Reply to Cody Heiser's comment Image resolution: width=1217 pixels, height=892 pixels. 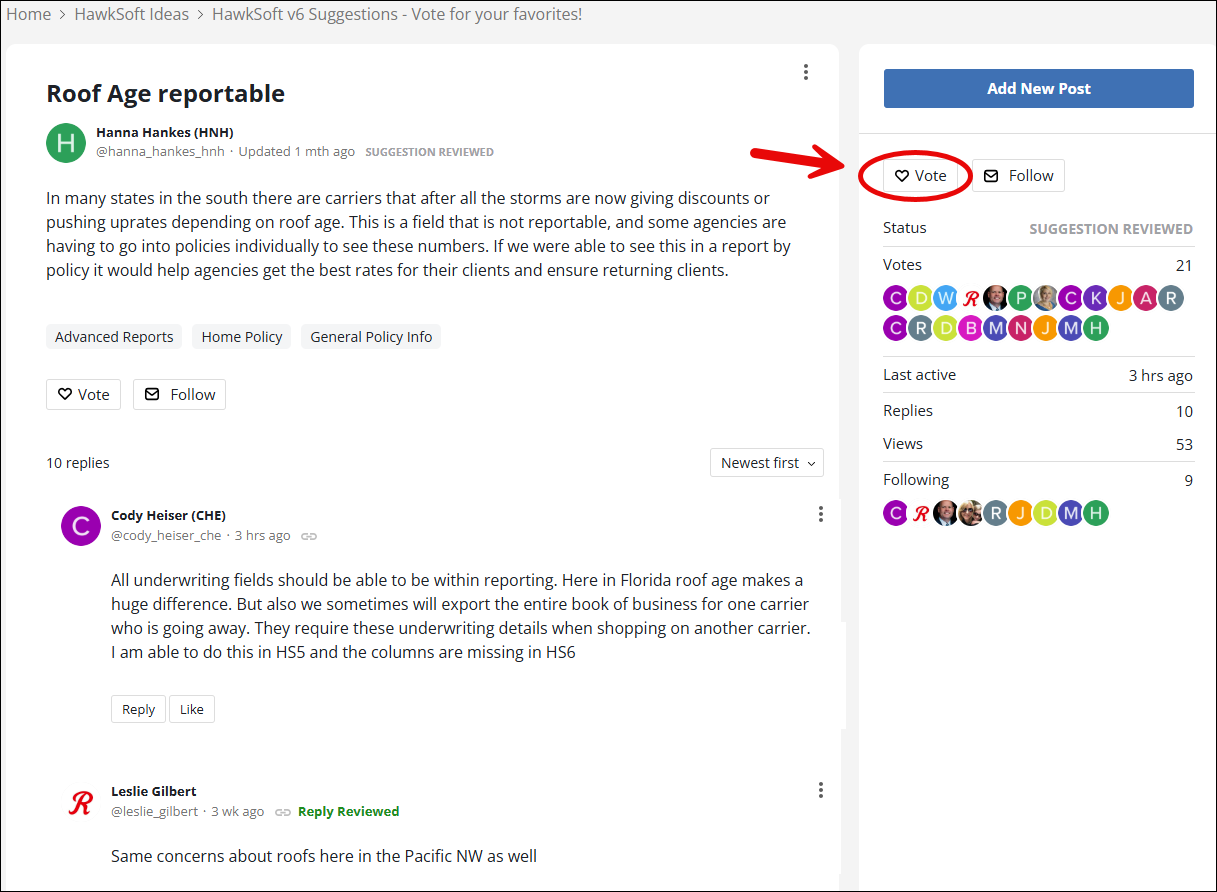click(x=138, y=708)
